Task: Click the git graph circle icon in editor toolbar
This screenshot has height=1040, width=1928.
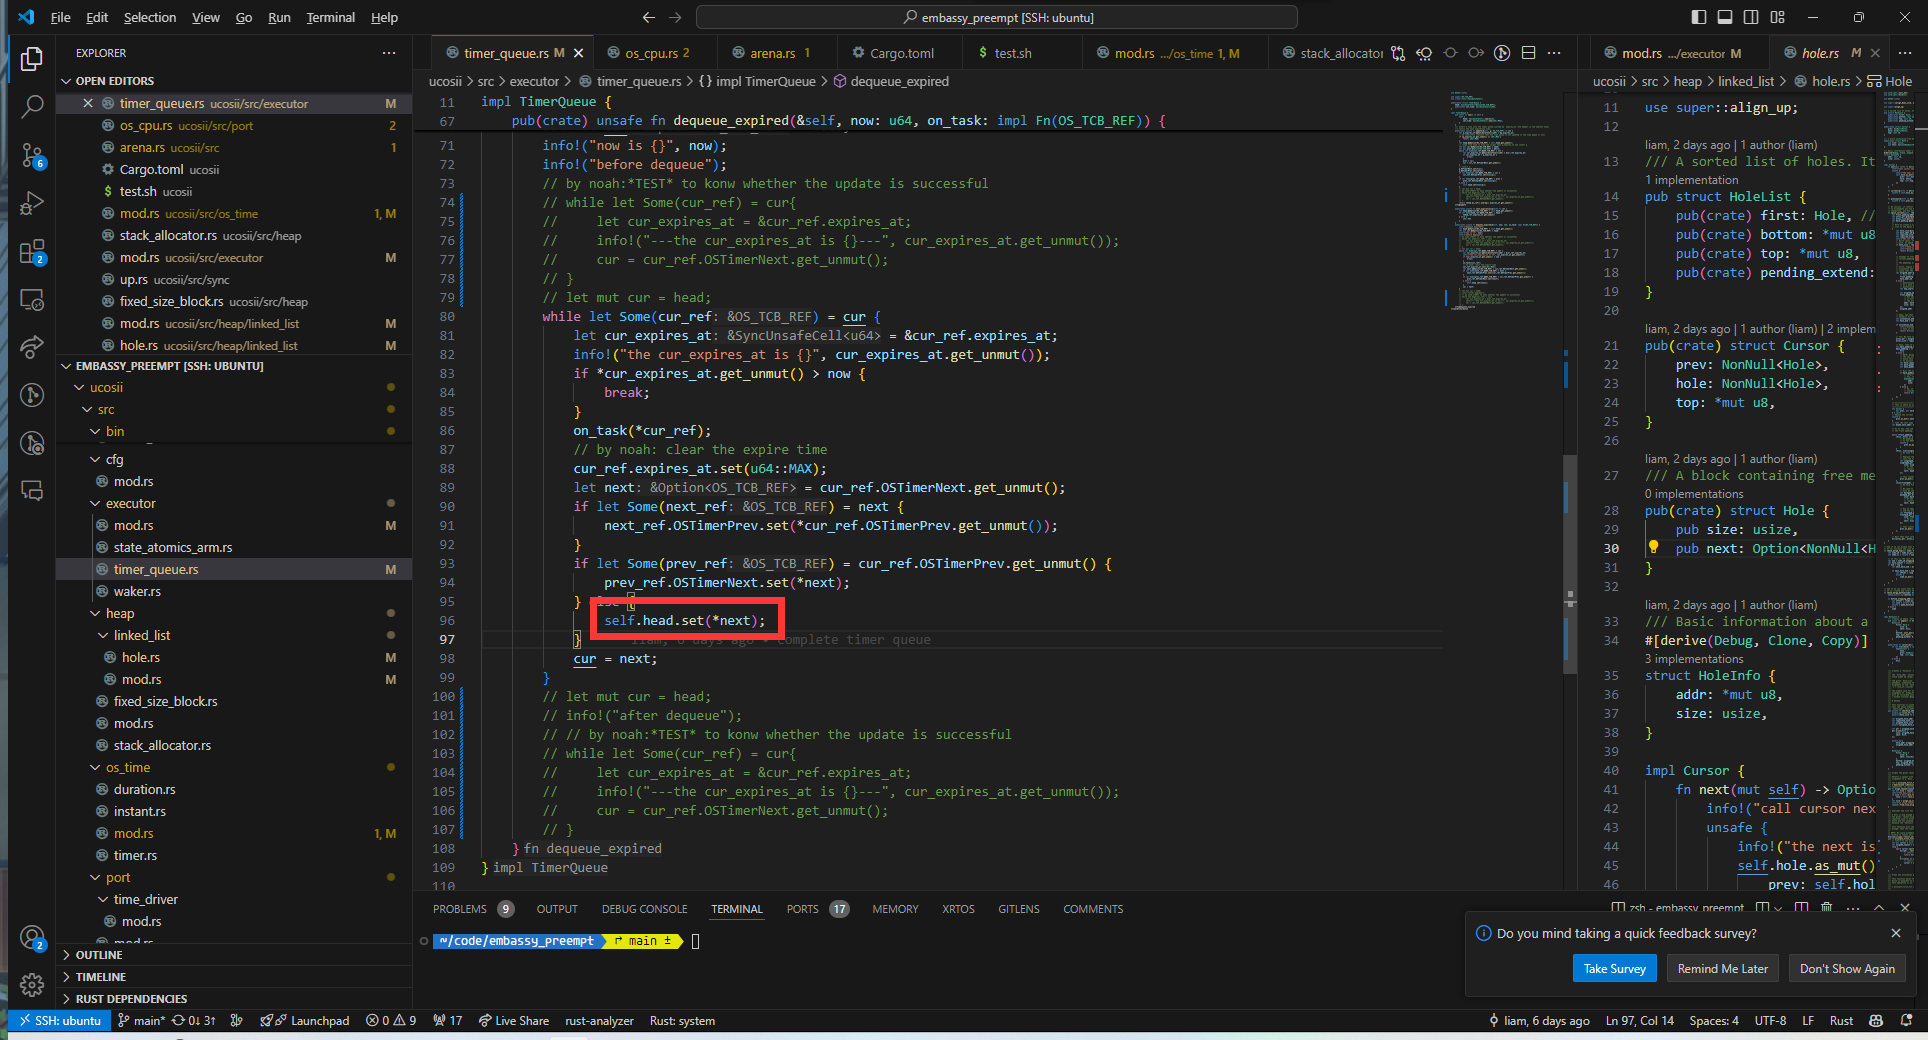Action: tap(1502, 53)
